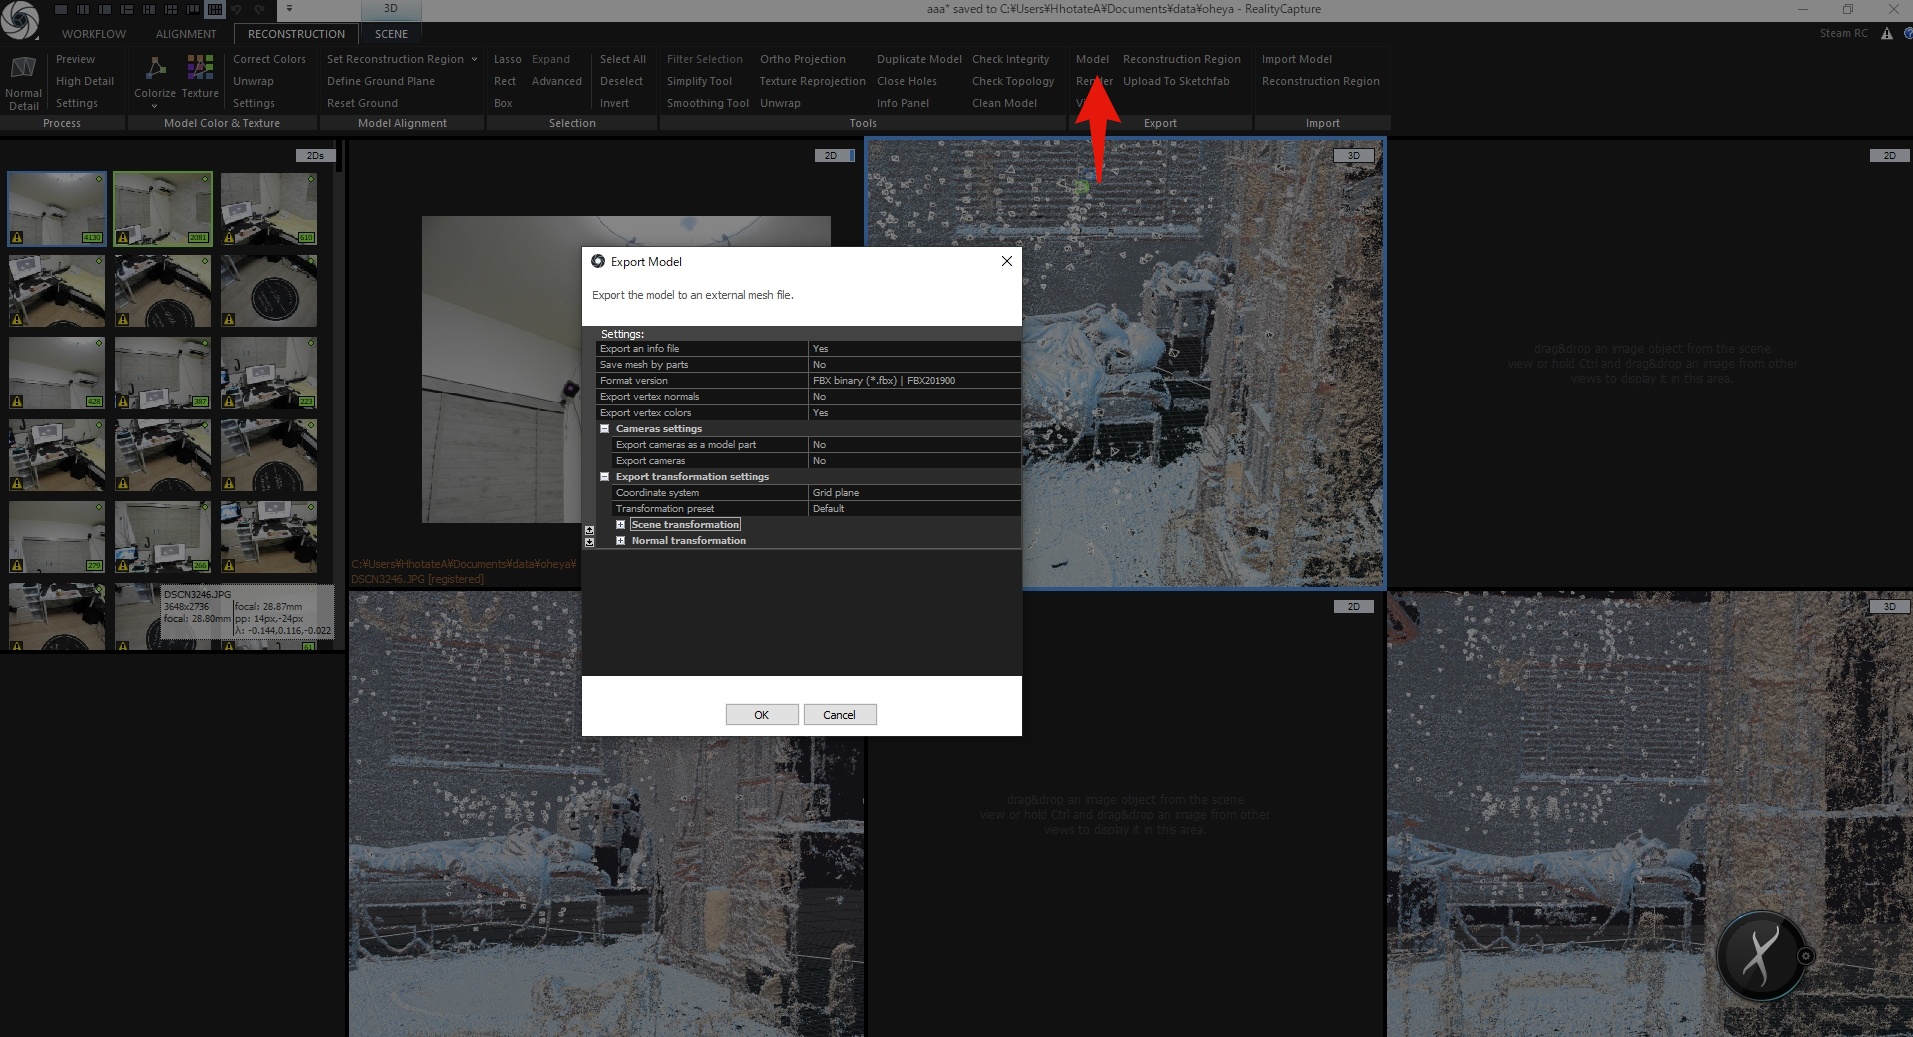Select the single-pane layout icon
This screenshot has height=1037, width=1913.
point(62,9)
